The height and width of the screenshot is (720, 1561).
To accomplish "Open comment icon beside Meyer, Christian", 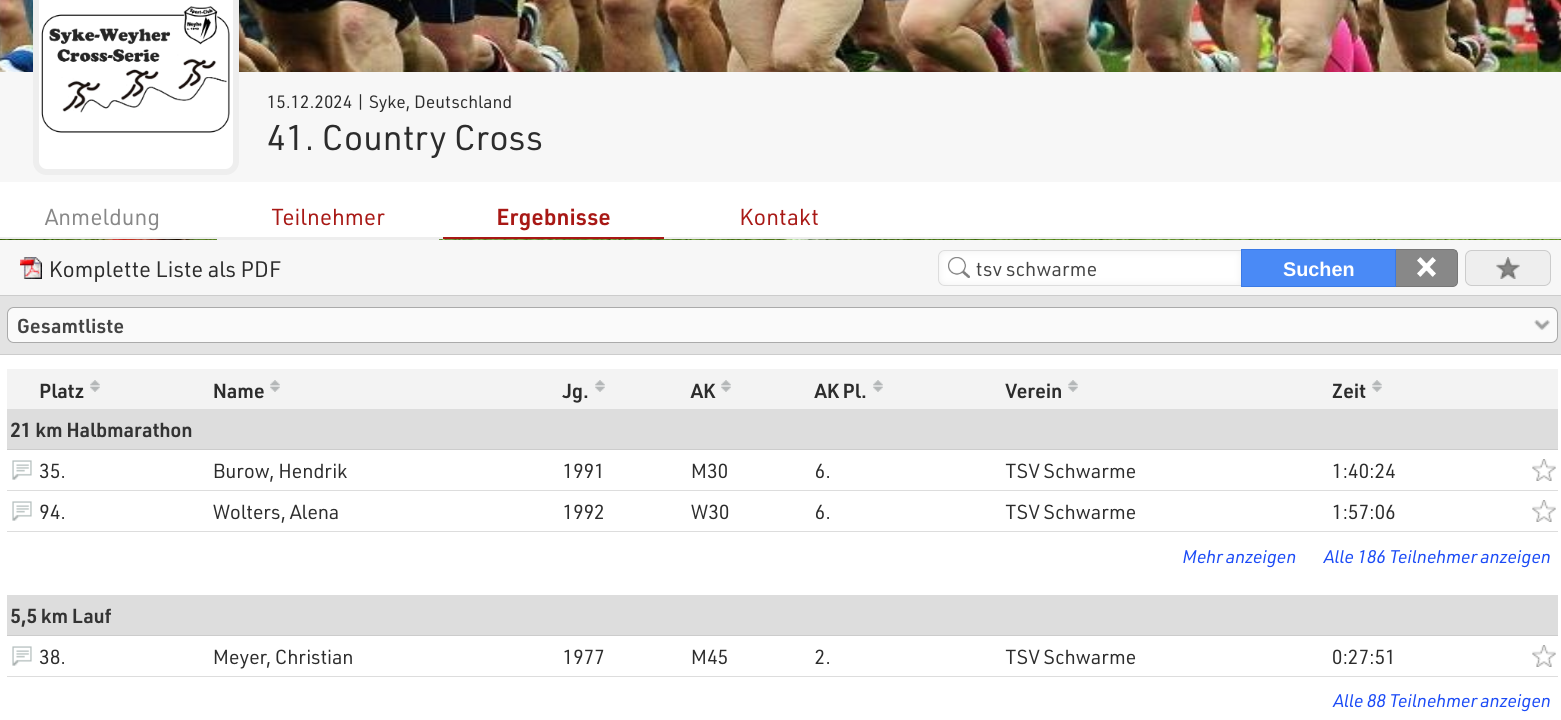I will click(21, 656).
